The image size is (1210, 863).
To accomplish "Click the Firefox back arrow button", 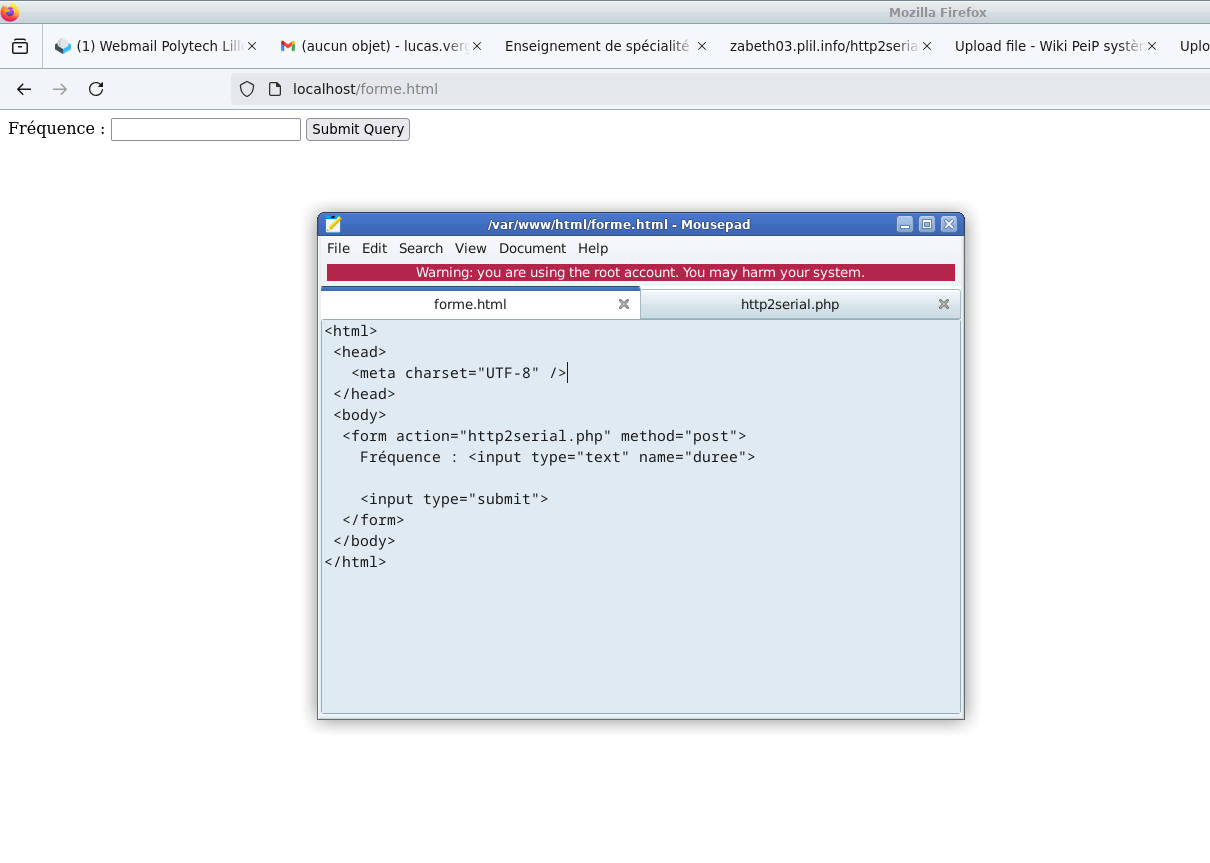I will tap(24, 89).
